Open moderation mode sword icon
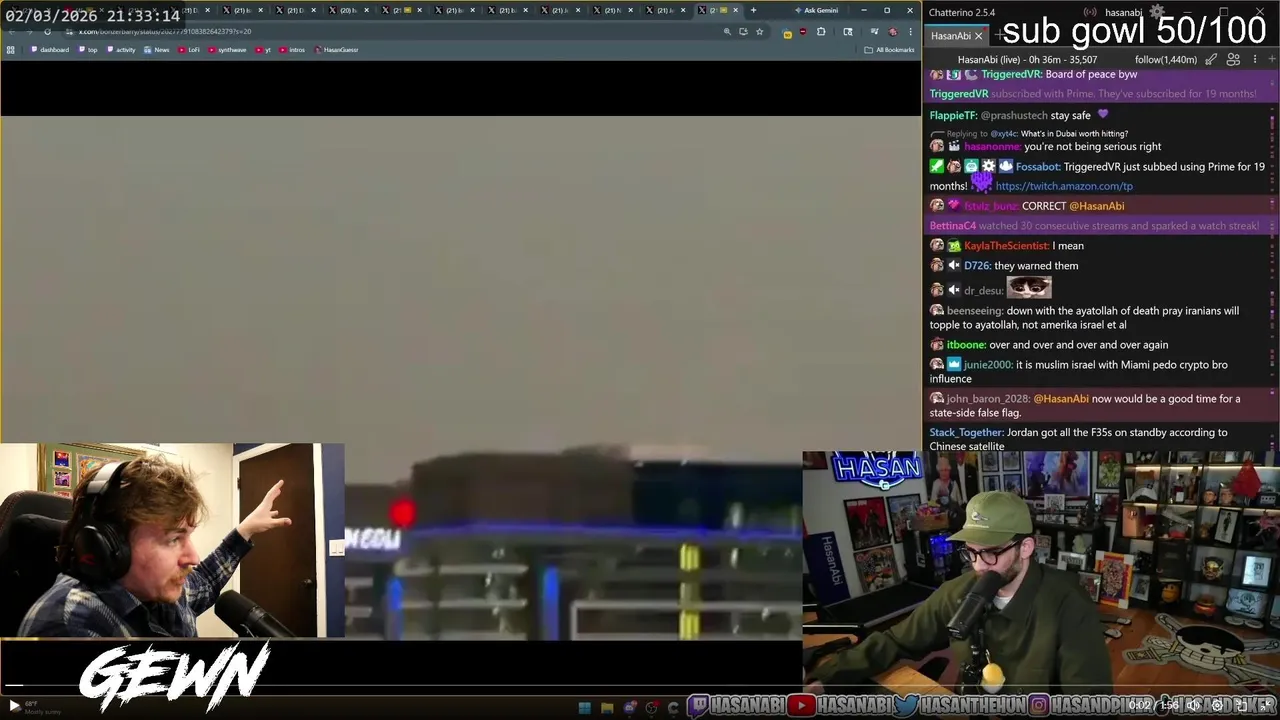Screen dimensions: 1280x720 pos(1211,60)
